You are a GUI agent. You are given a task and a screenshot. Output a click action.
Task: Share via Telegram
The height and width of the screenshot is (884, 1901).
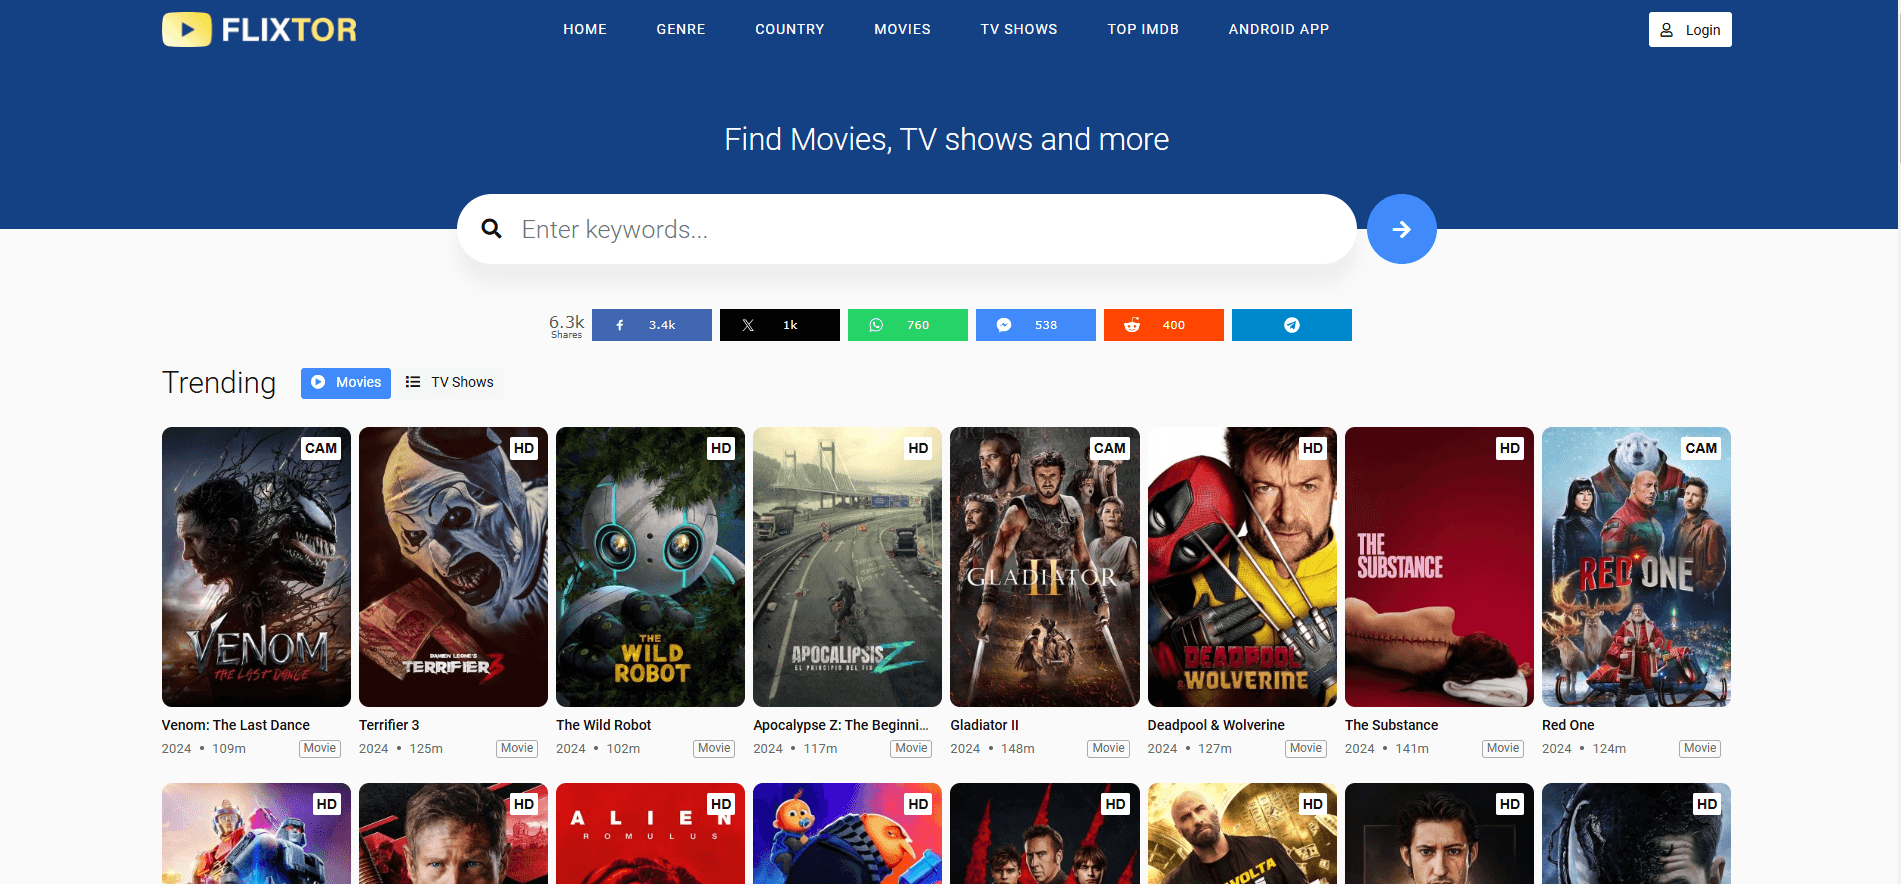pos(1292,325)
